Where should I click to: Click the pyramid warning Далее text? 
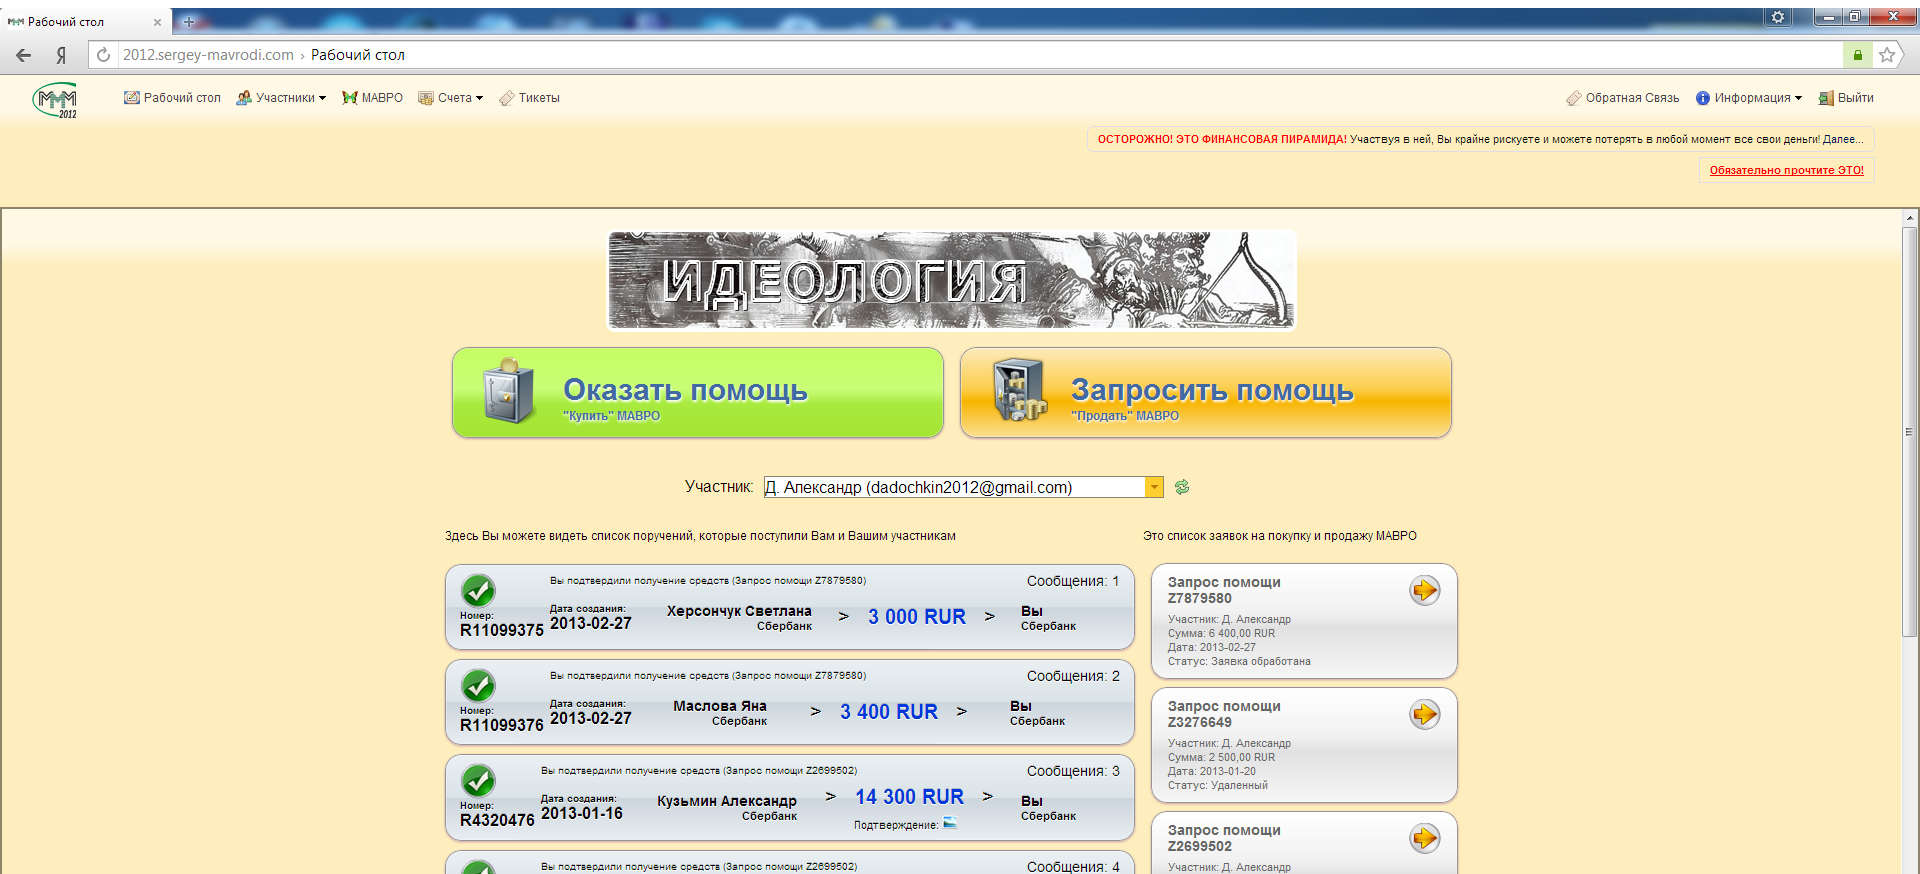1842,139
